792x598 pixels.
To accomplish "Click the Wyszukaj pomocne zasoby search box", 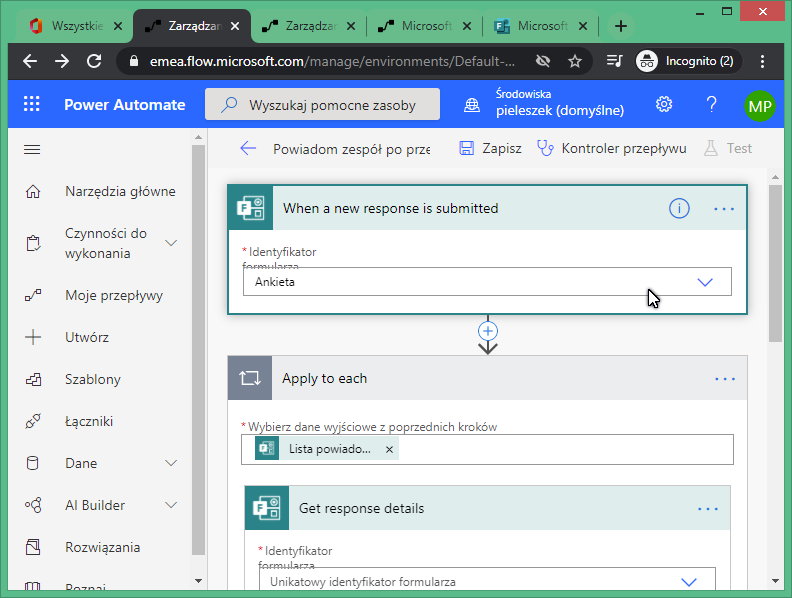I will (x=323, y=104).
